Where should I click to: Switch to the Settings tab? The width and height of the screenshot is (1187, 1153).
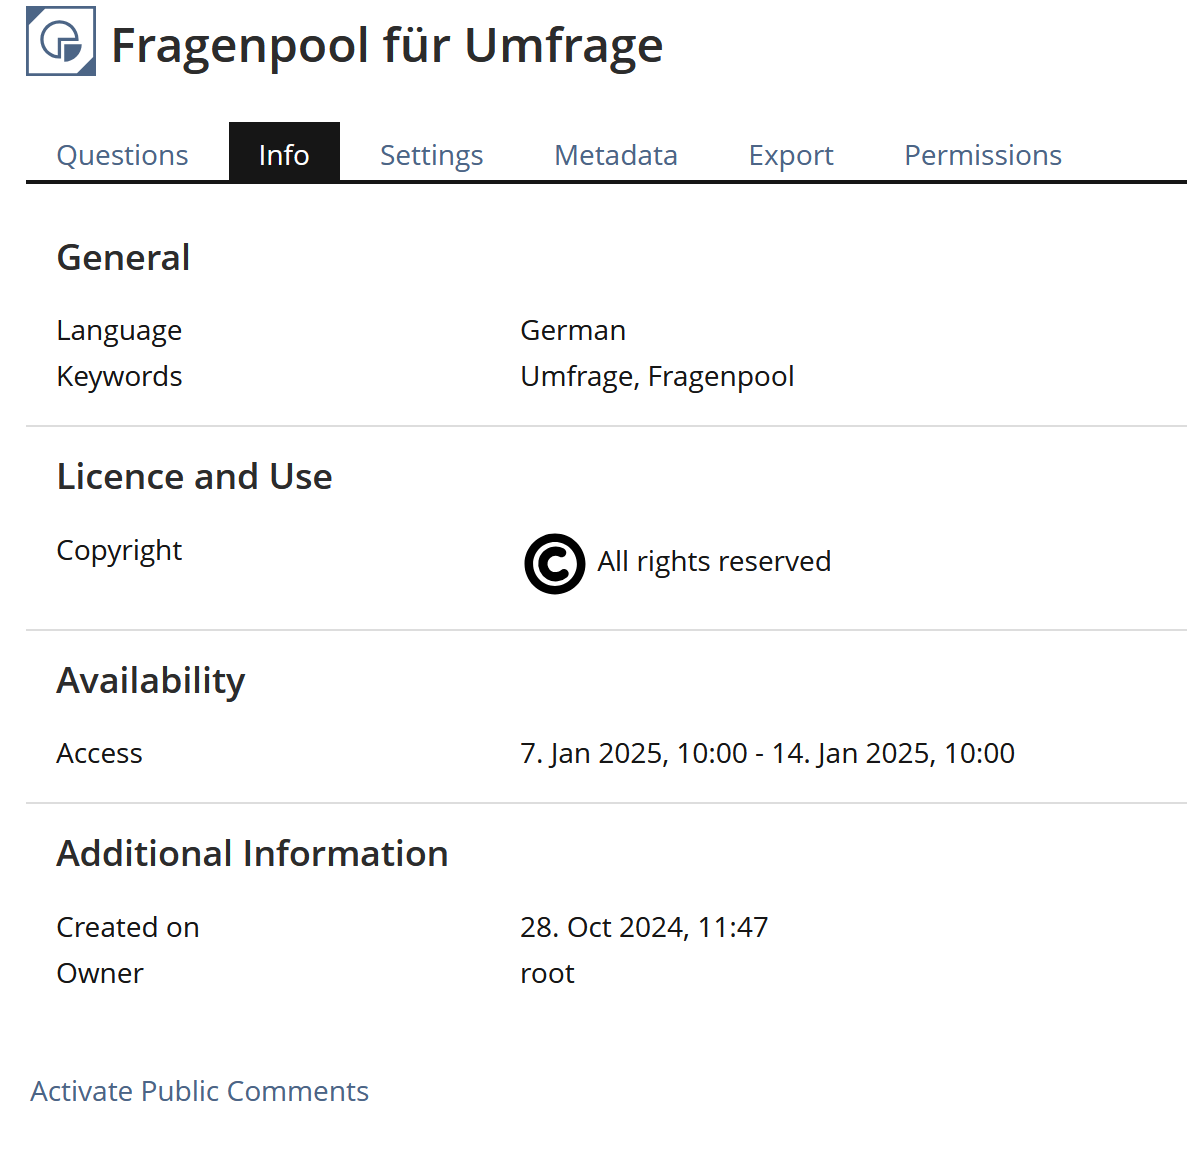click(x=431, y=155)
